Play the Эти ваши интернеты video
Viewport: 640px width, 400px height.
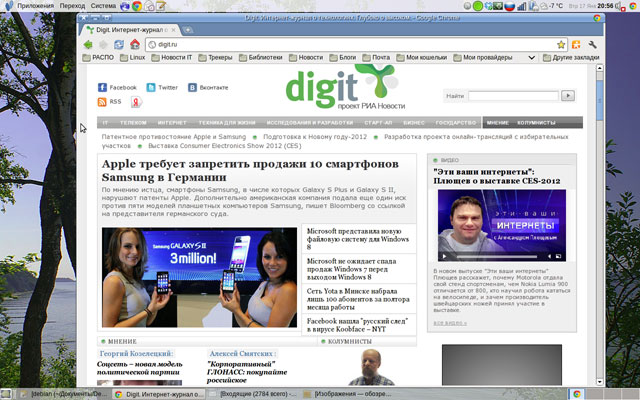point(444,256)
